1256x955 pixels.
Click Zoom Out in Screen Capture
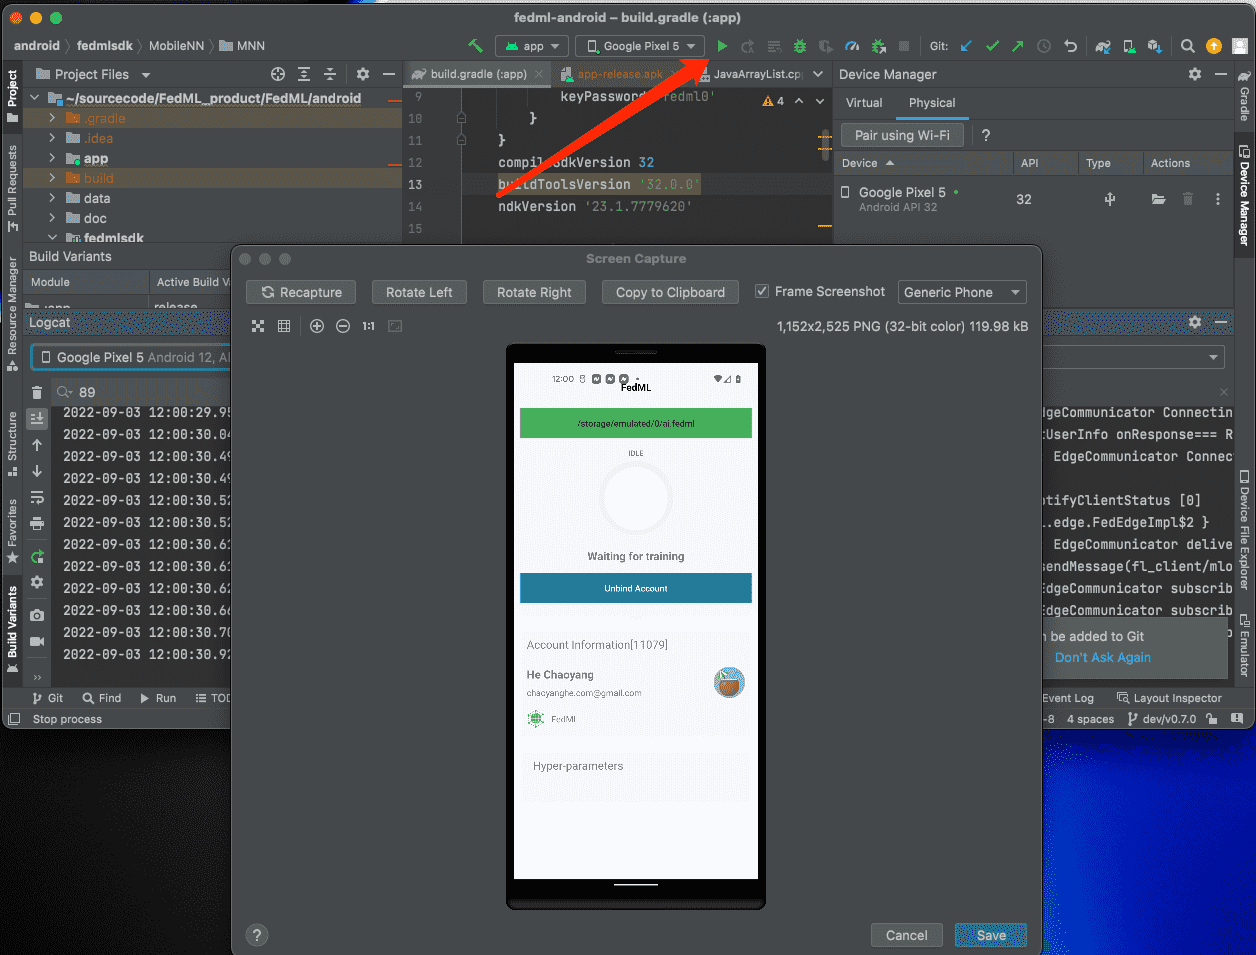coord(343,326)
